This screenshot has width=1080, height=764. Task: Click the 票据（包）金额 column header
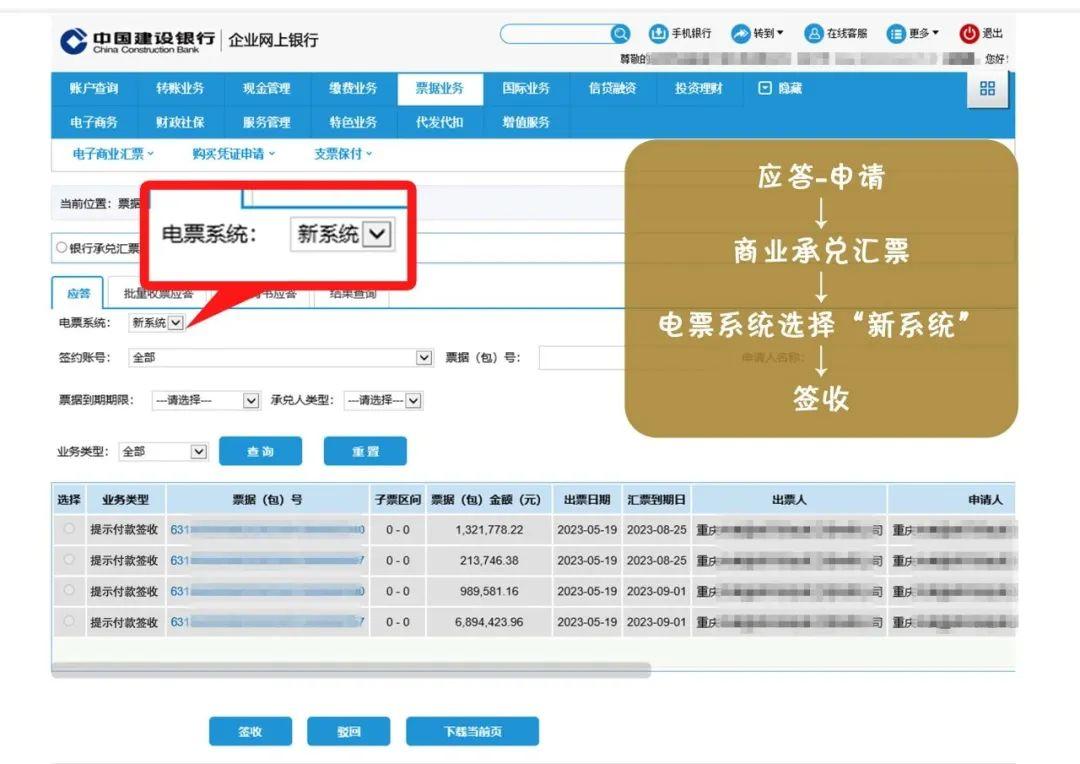[489, 499]
